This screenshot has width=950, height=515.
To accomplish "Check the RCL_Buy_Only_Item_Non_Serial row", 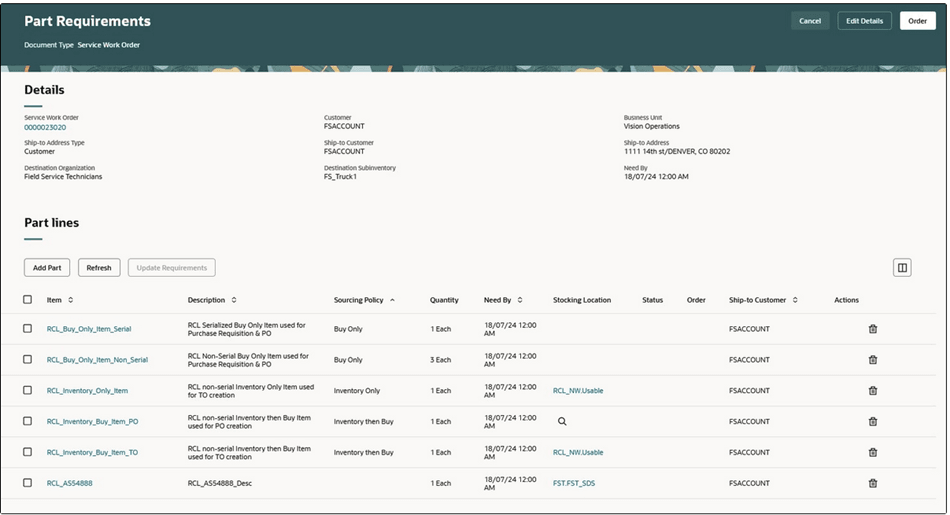I will click(x=27, y=359).
